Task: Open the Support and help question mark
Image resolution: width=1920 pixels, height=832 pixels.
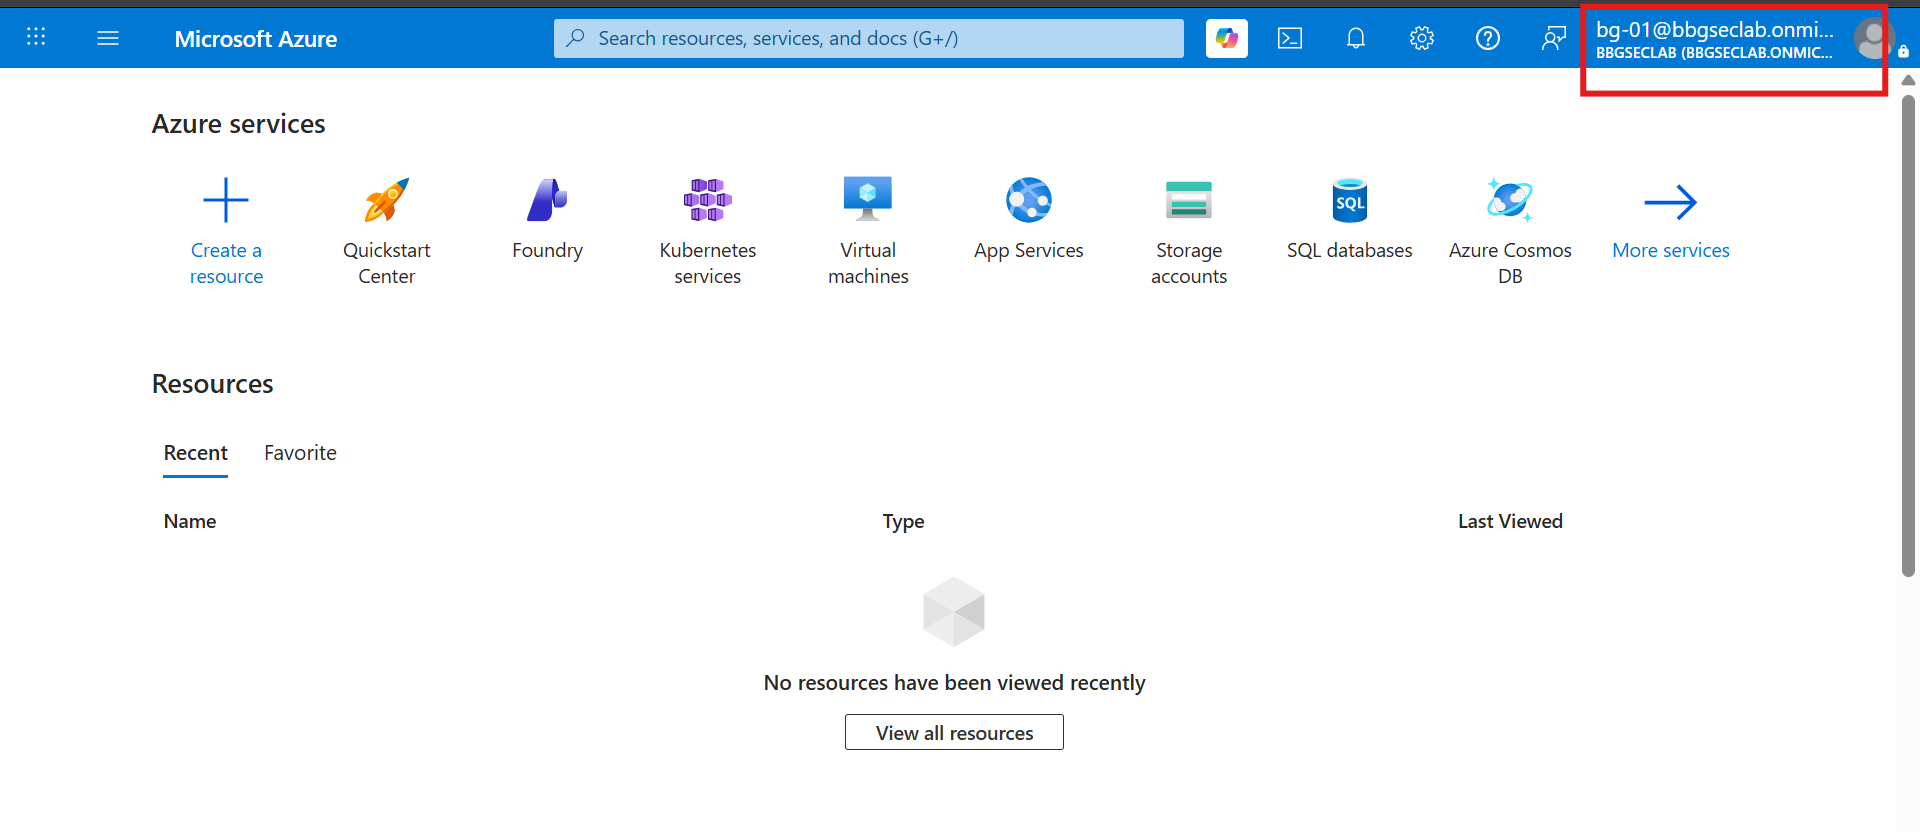Action: 1488,38
